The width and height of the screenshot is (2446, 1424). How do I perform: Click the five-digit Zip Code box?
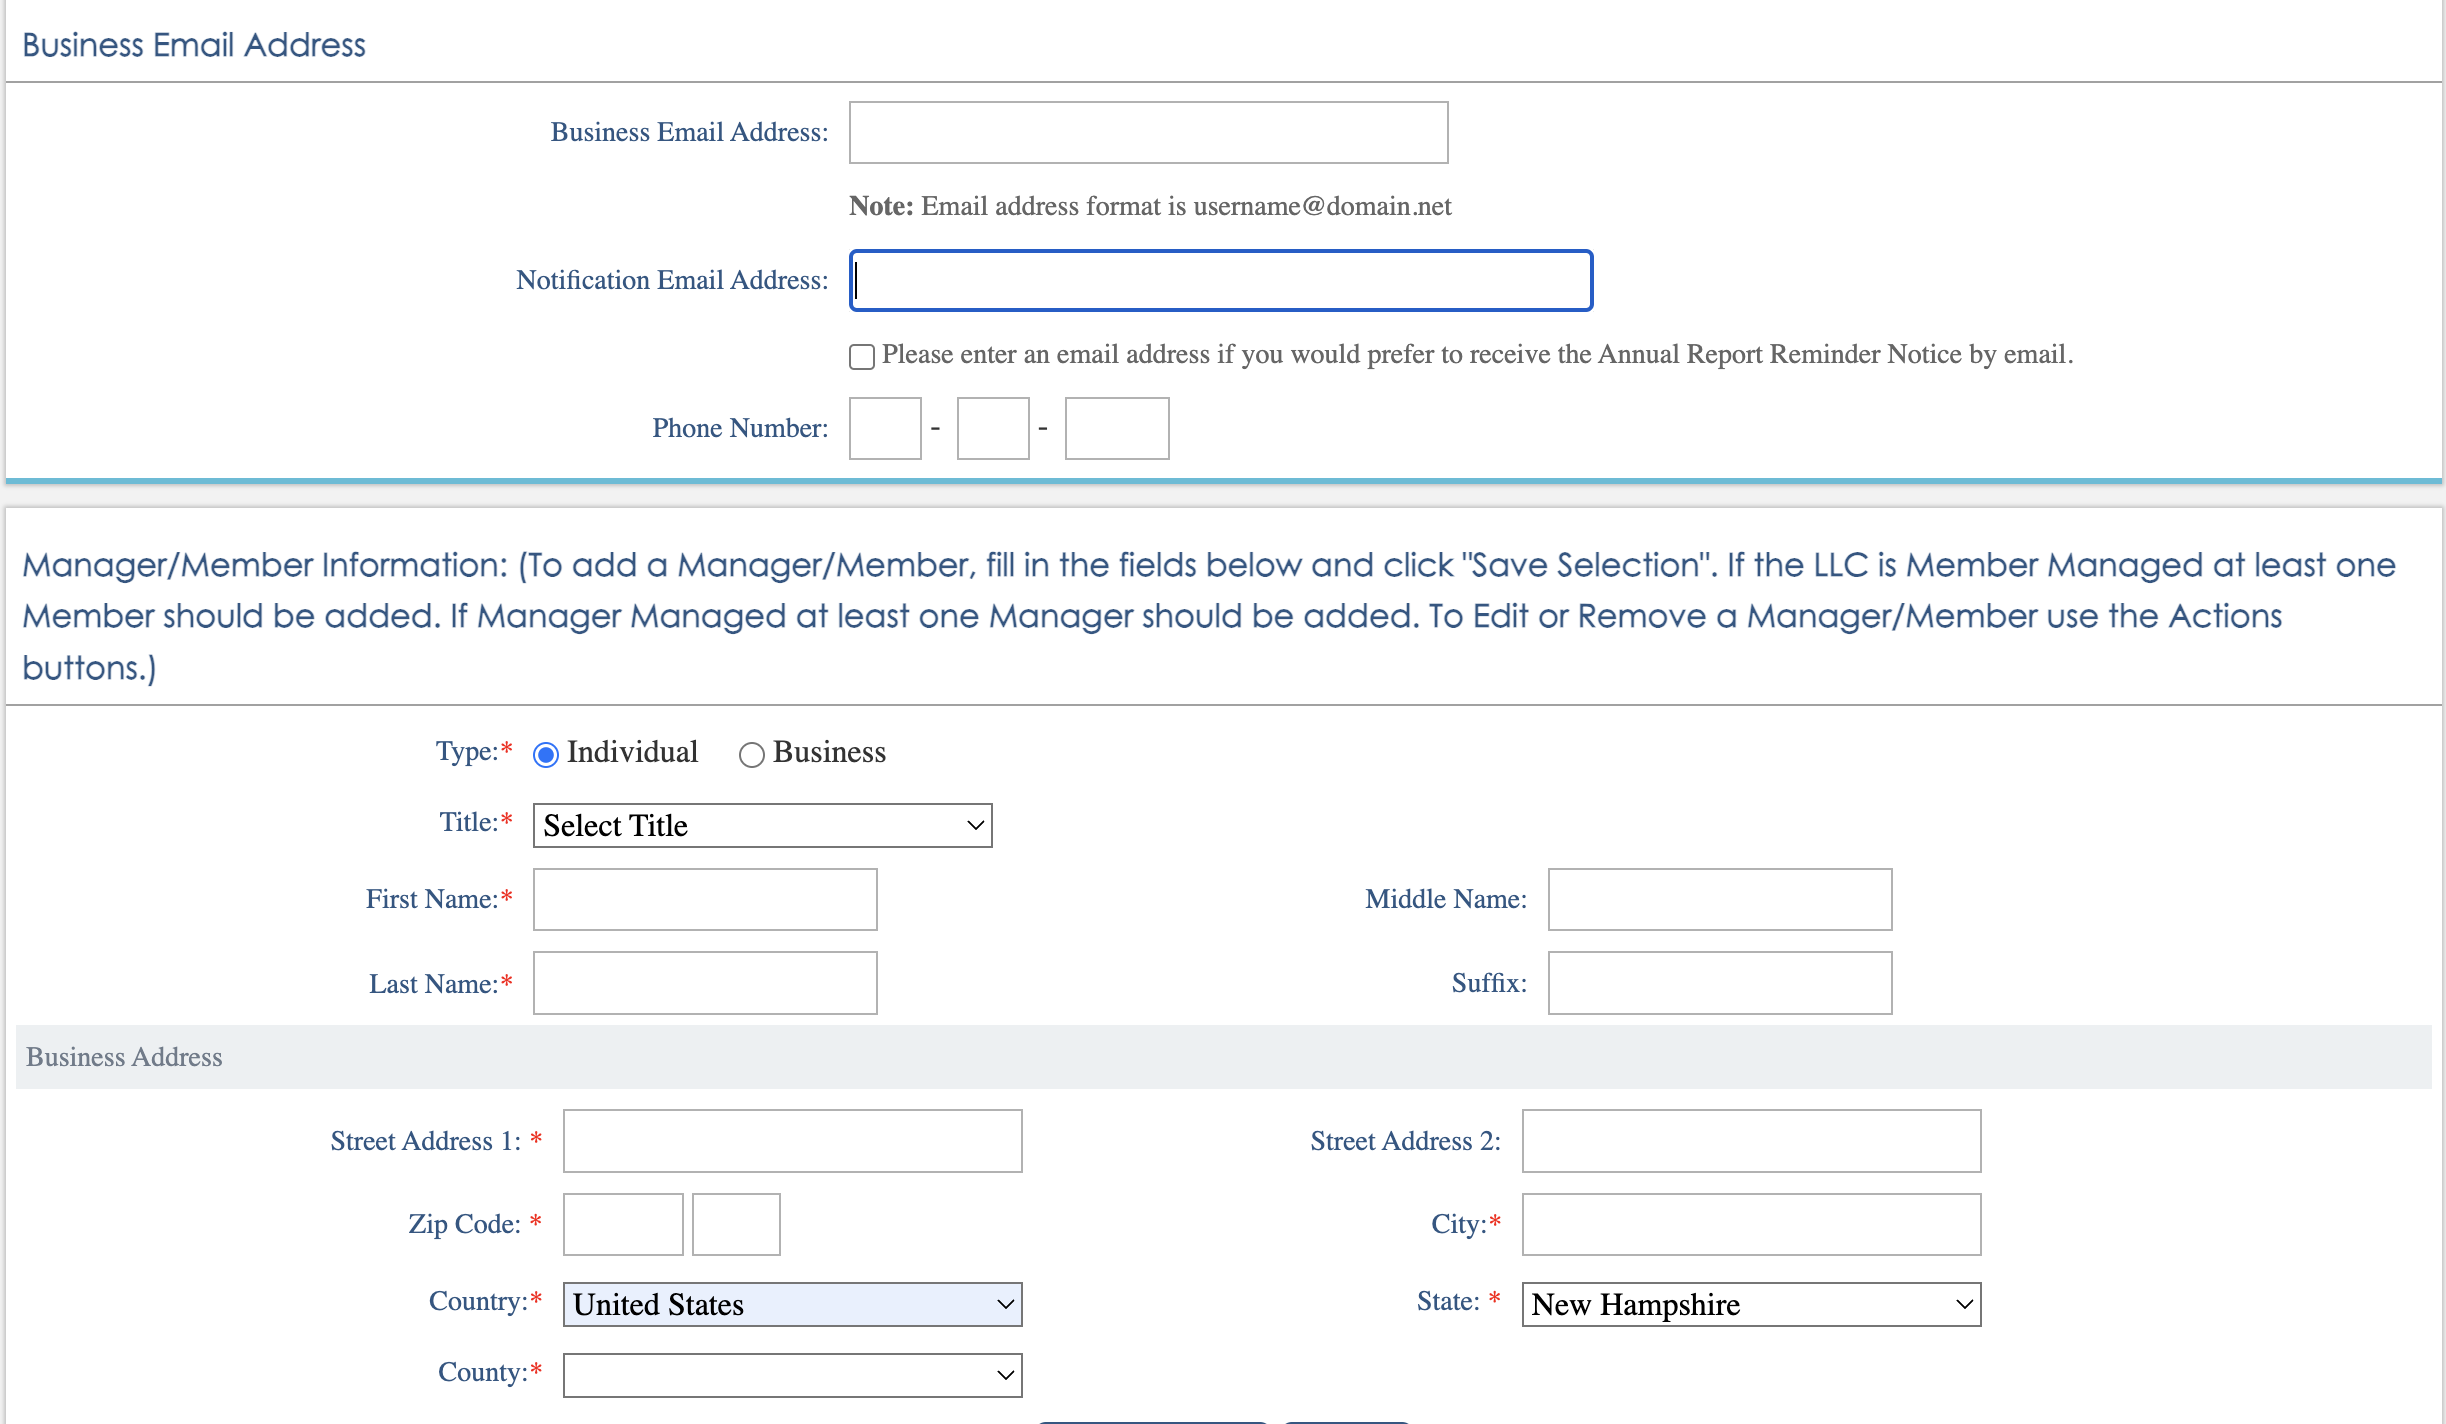coord(623,1224)
